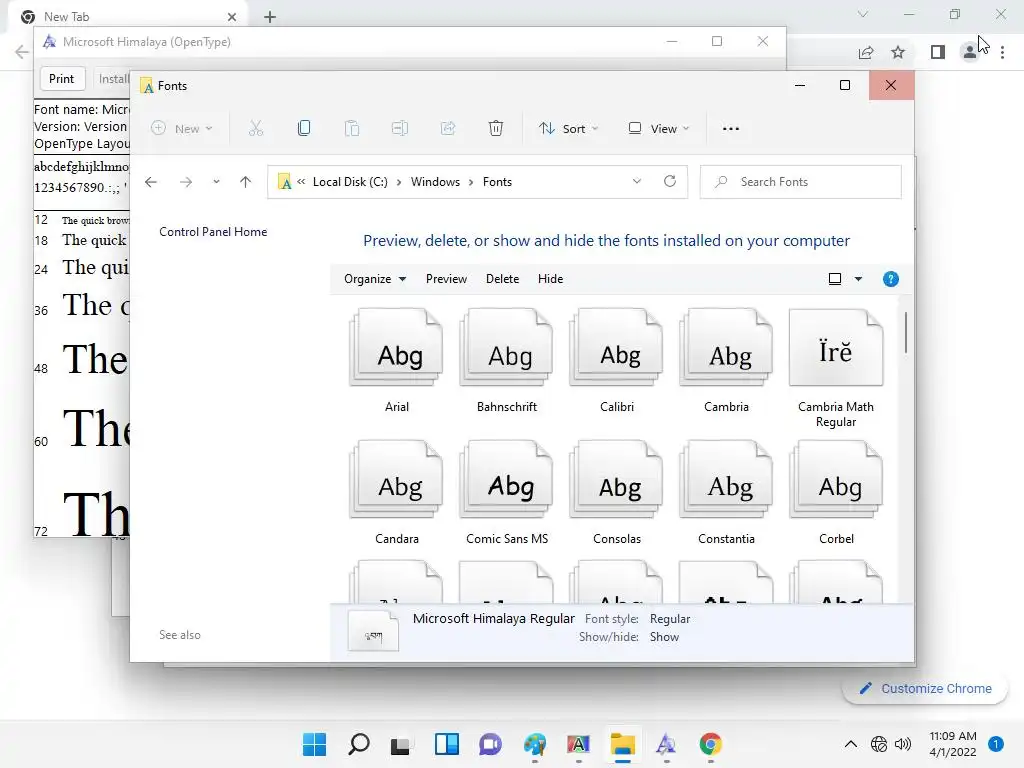Open the Control Panel Home link
This screenshot has height=768, width=1024.
point(213,232)
